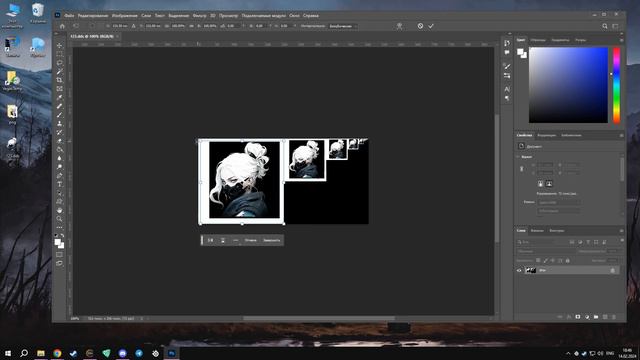The height and width of the screenshot is (360, 640).
Task: Click inside the blue color picker field
Action: pos(568,85)
